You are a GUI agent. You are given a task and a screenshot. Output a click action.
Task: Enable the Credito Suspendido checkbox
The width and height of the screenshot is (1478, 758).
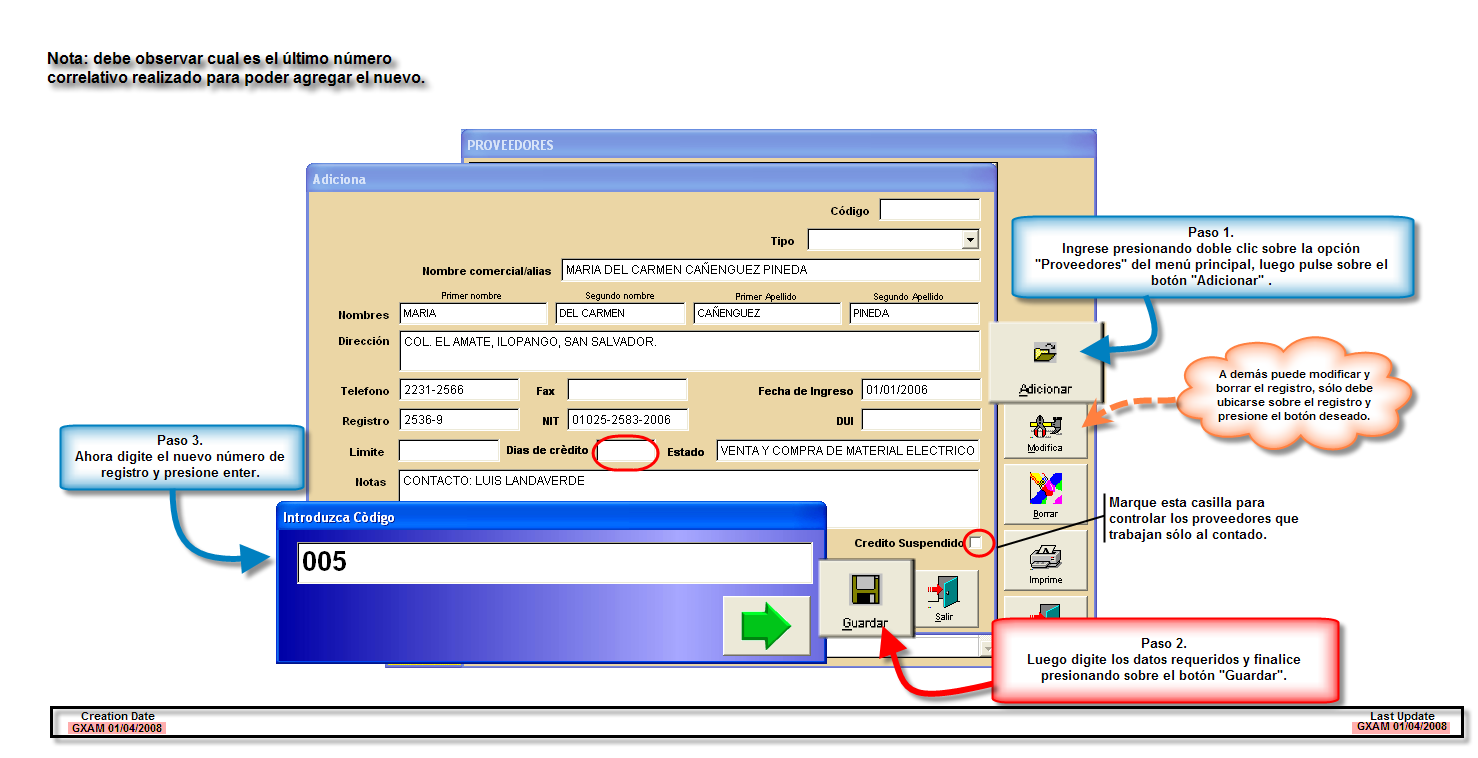pos(976,542)
